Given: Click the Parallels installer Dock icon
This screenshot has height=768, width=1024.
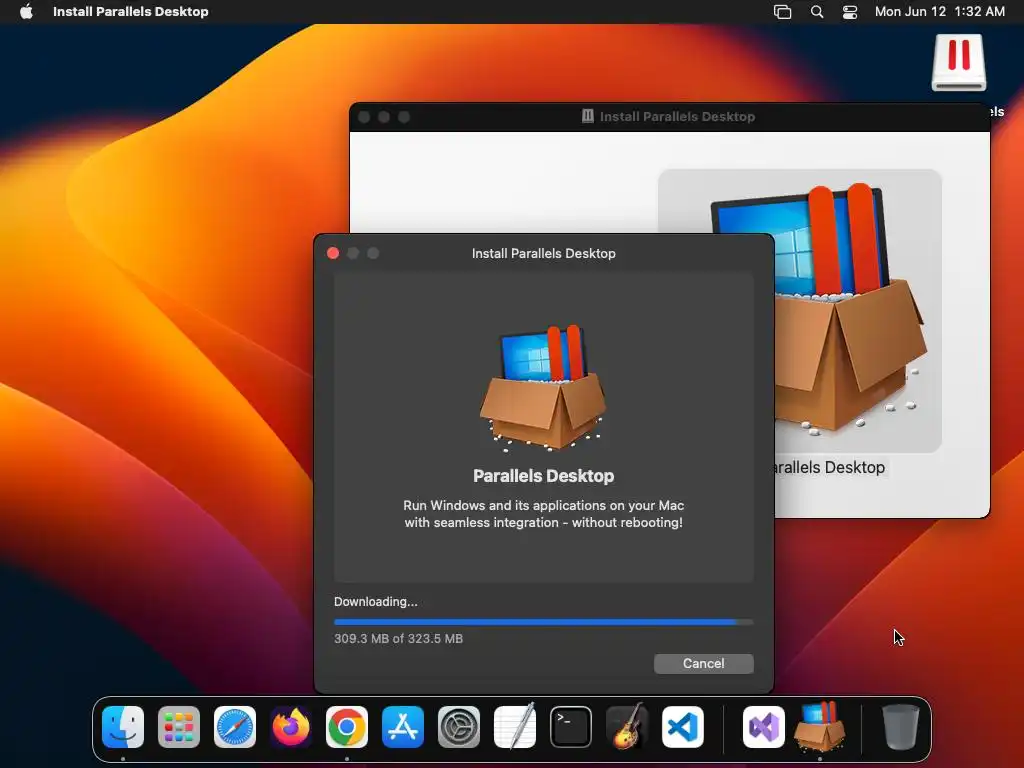Looking at the screenshot, I should pyautogui.click(x=820, y=727).
